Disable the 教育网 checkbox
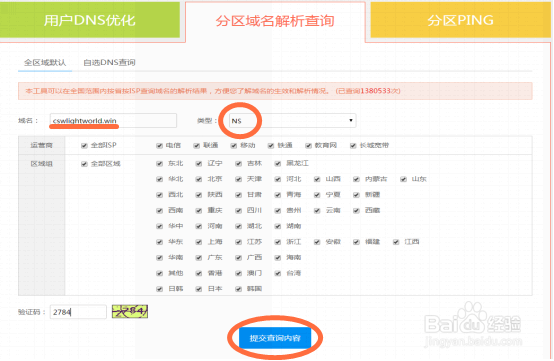 (308, 146)
